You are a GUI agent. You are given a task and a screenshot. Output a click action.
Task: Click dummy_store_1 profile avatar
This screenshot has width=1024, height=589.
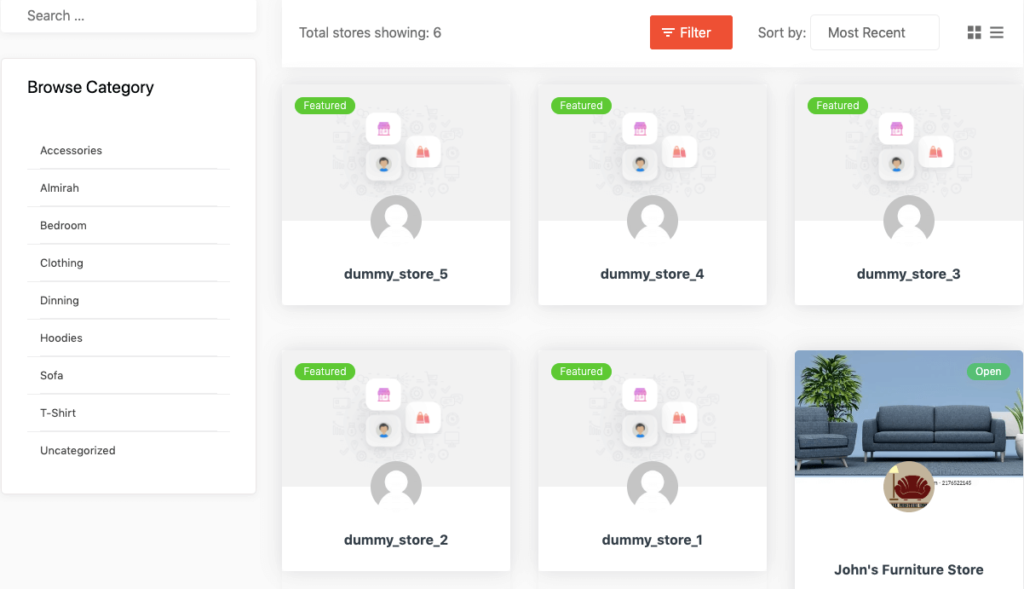tap(652, 486)
